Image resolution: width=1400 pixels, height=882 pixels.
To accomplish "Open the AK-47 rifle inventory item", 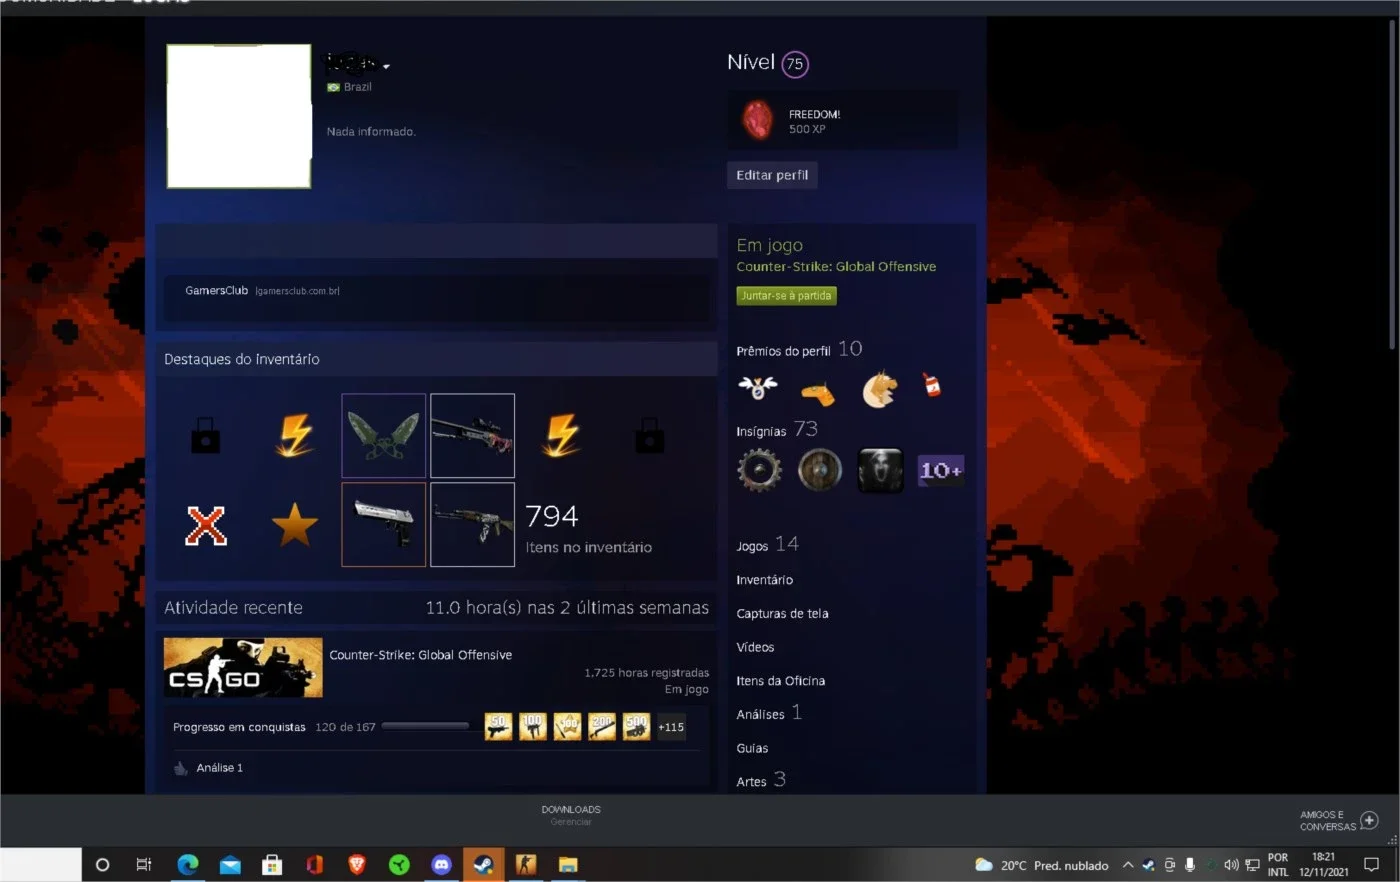I will (473, 524).
